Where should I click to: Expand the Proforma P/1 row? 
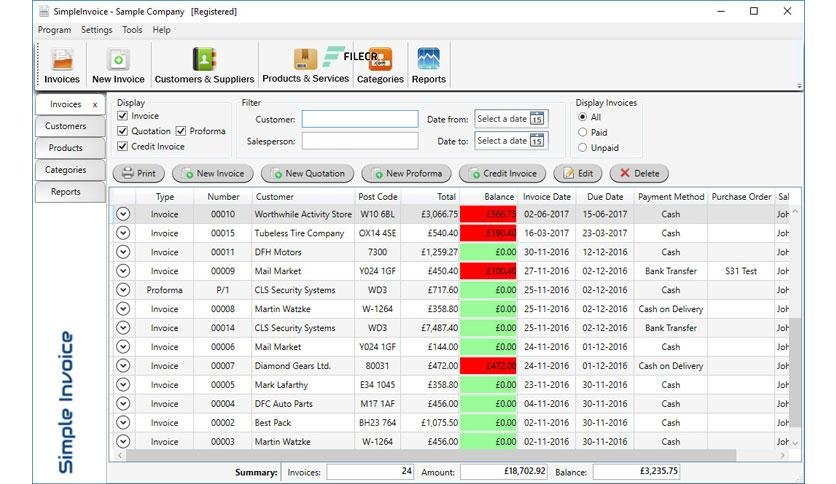tap(123, 289)
